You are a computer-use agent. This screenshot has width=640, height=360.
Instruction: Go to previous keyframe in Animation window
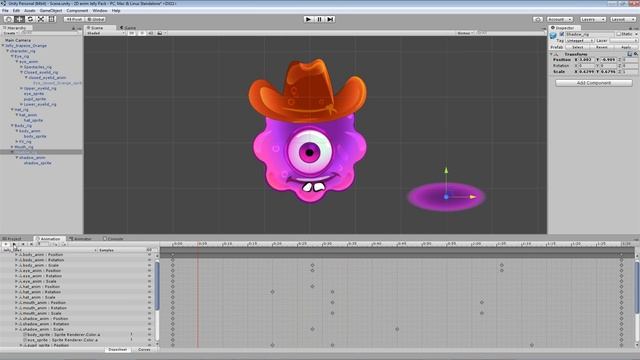(x=23, y=244)
